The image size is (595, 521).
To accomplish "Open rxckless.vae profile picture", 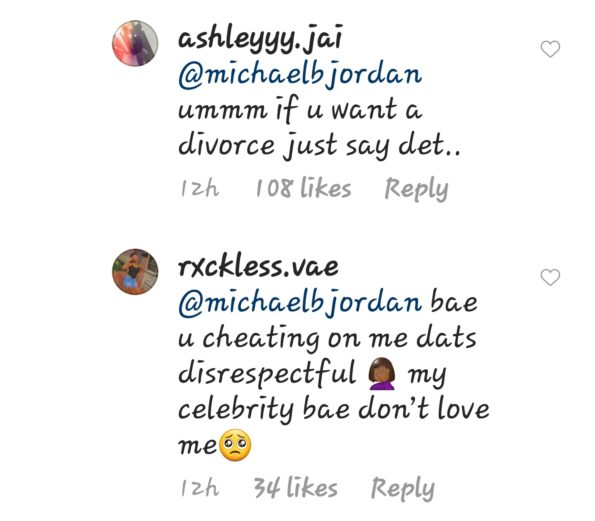I will tap(135, 272).
